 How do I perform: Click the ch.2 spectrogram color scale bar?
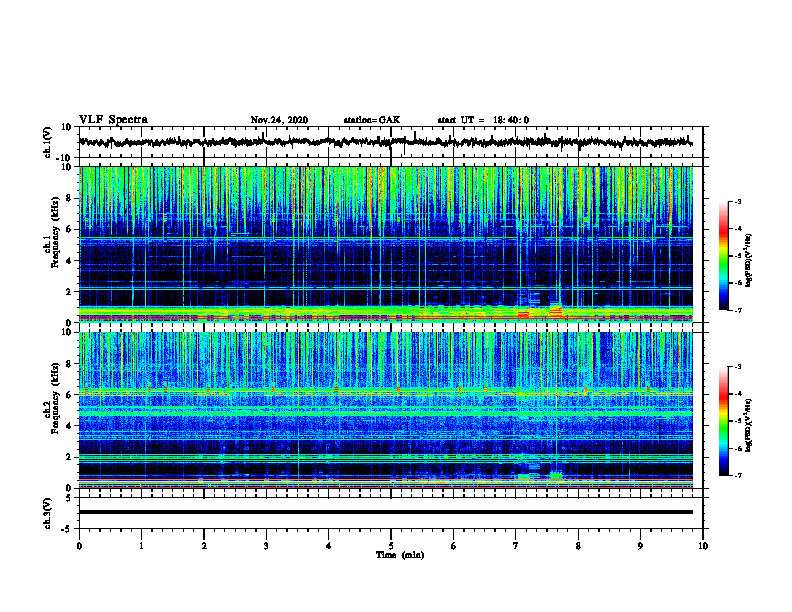click(724, 421)
